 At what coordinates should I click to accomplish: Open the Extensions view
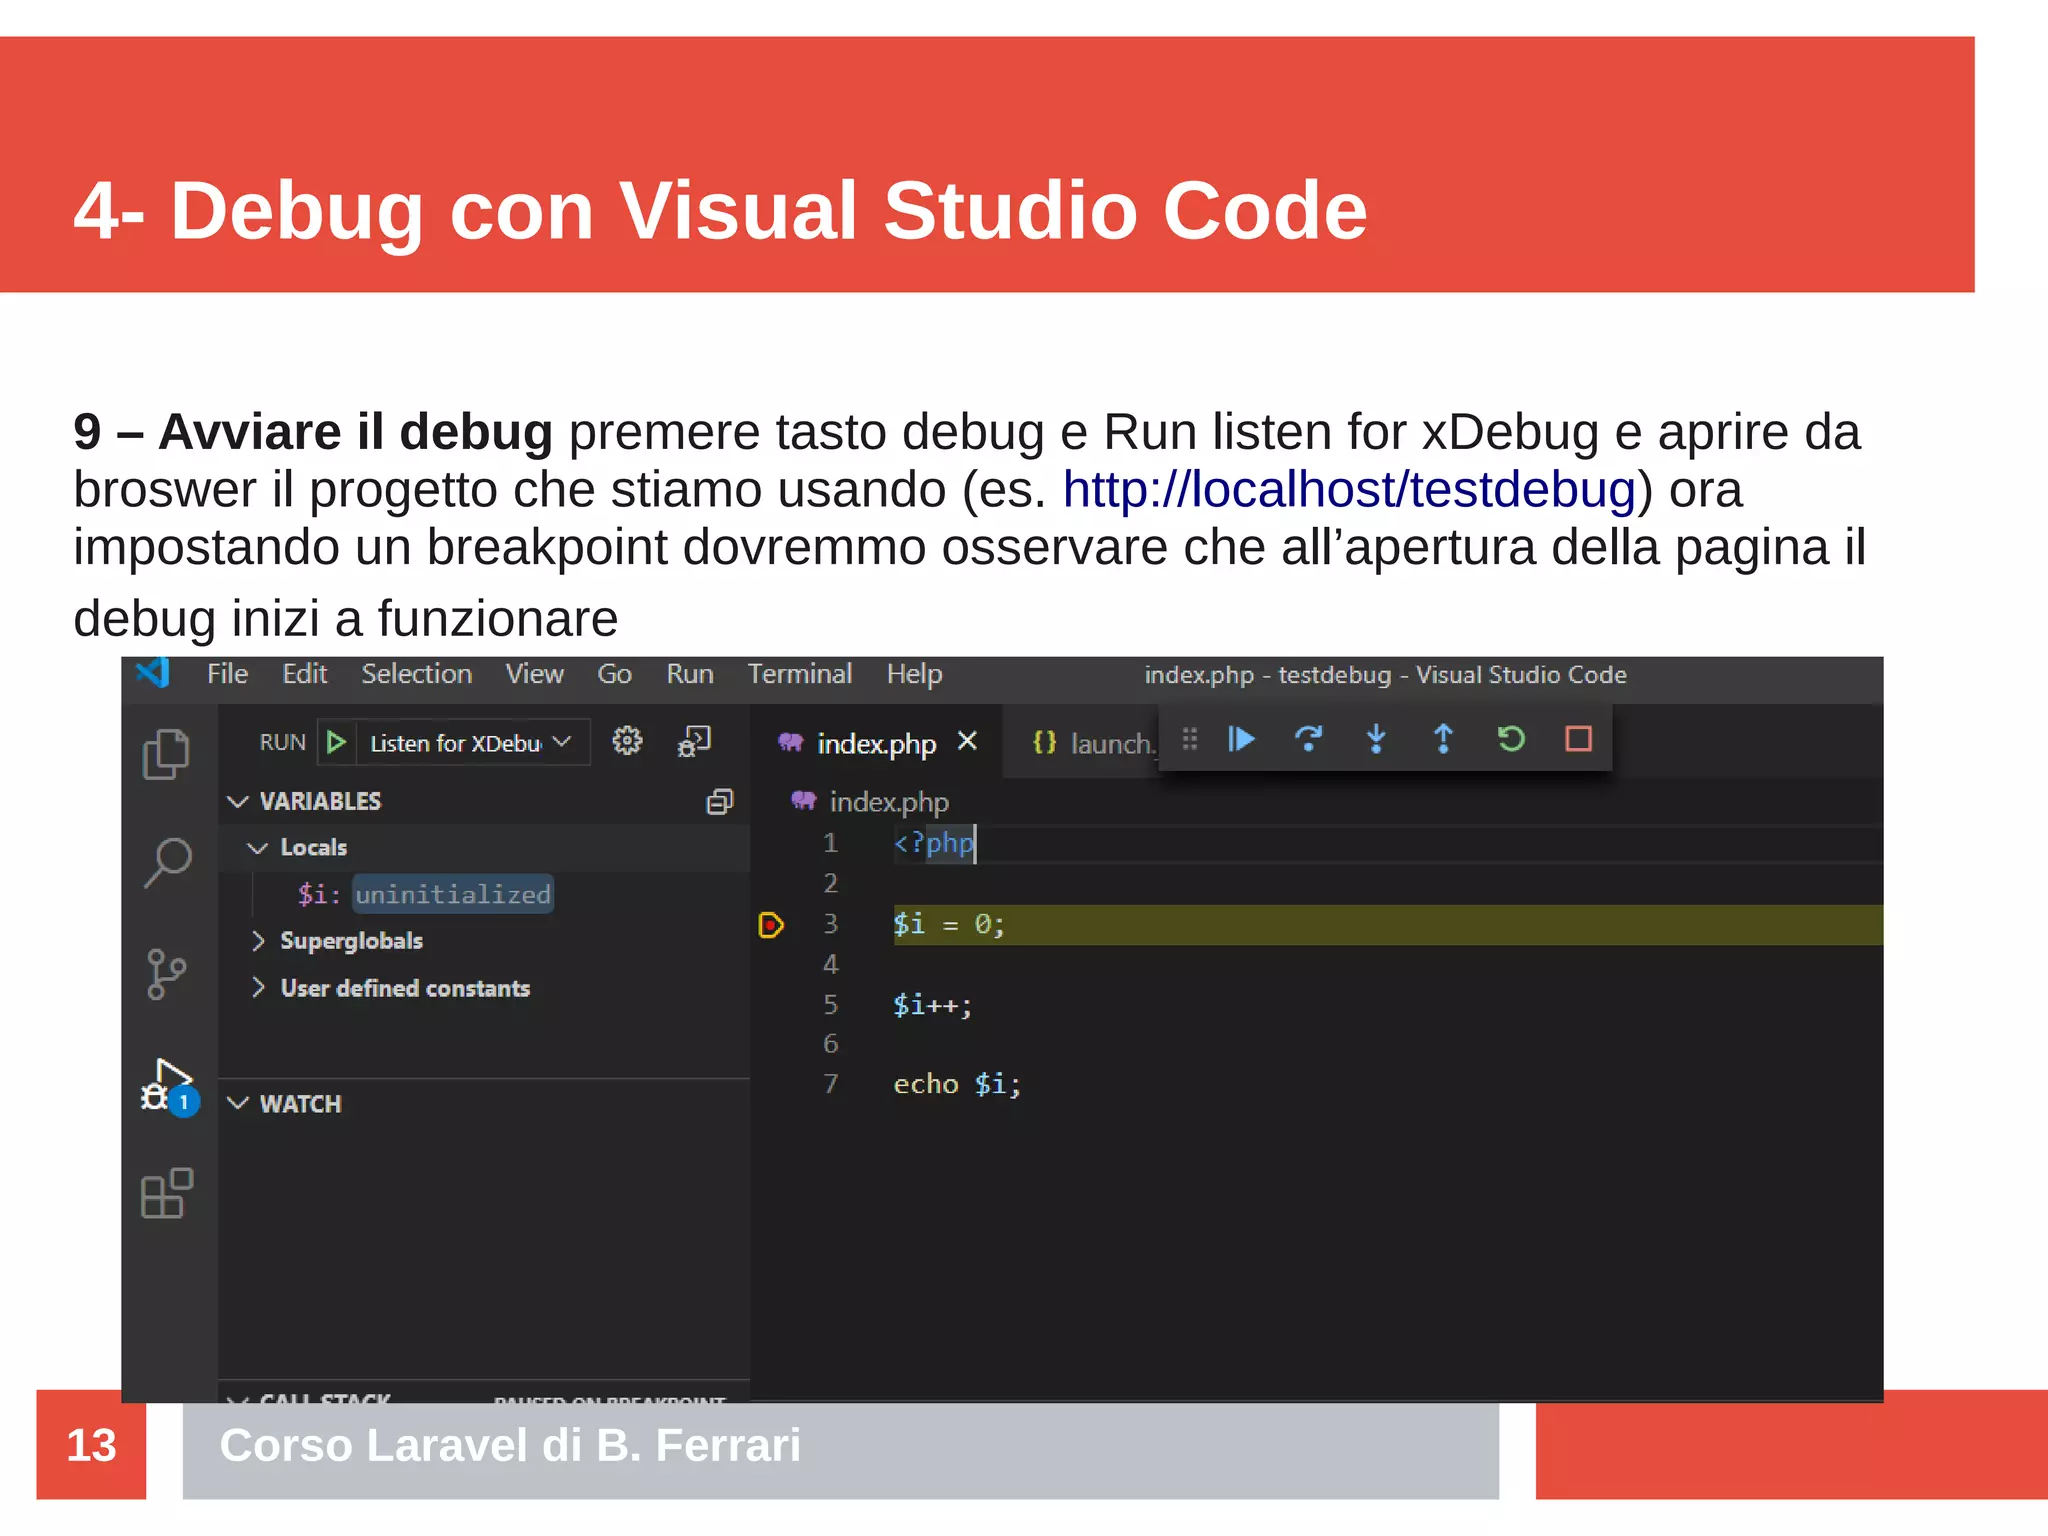167,1193
